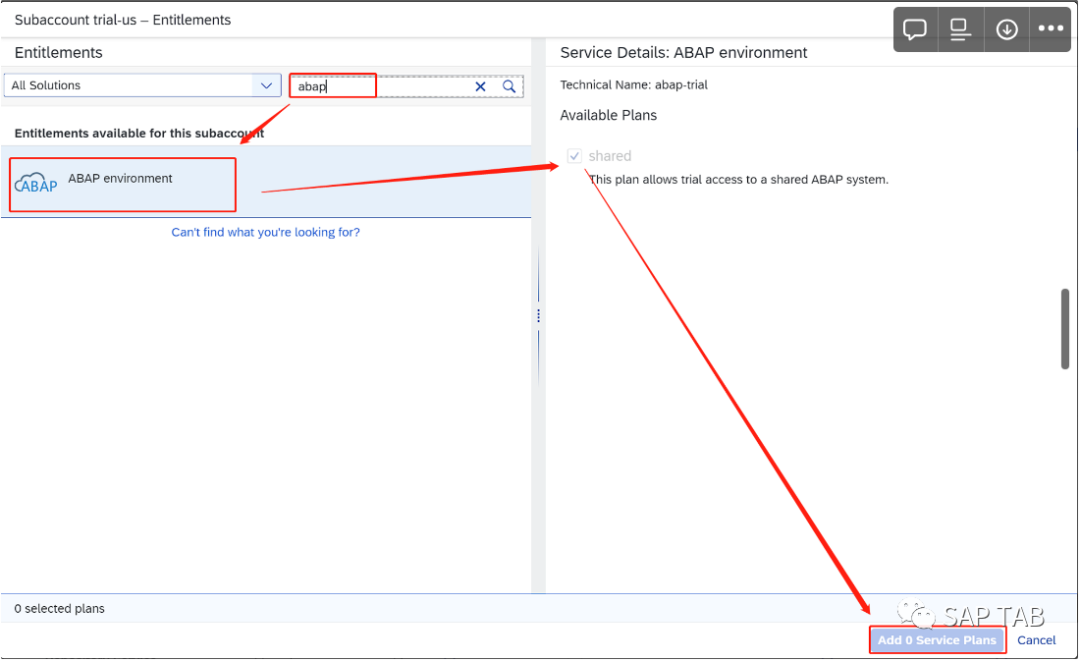This screenshot has width=1080, height=661.
Task: Click the pane splitter grip handle
Action: 538,316
